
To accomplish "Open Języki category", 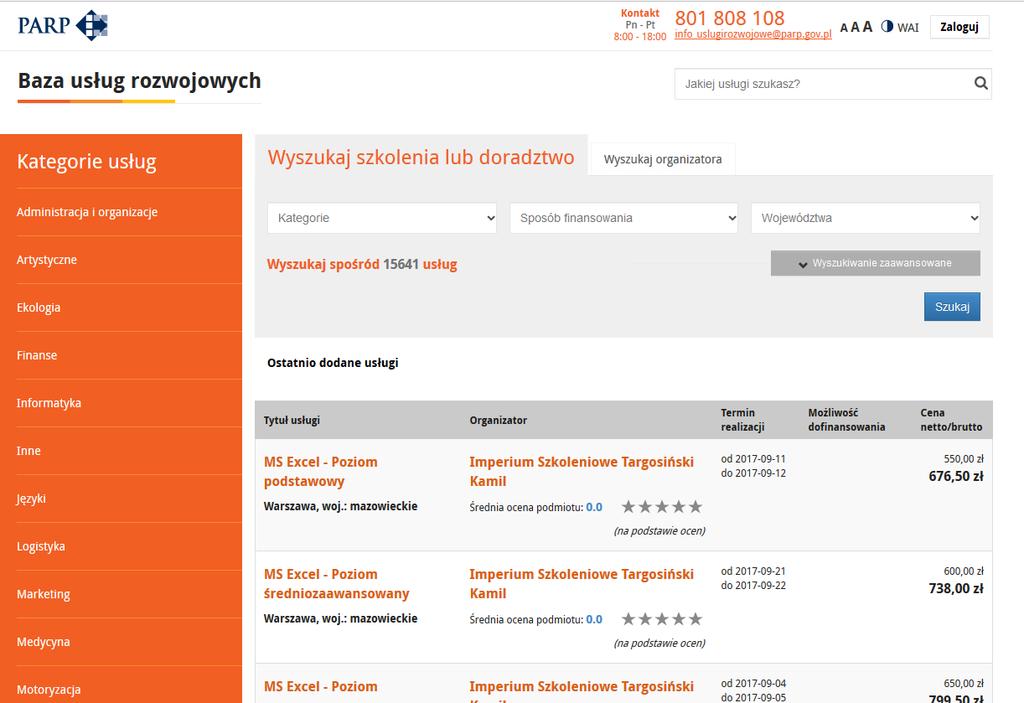I will pos(31,499).
